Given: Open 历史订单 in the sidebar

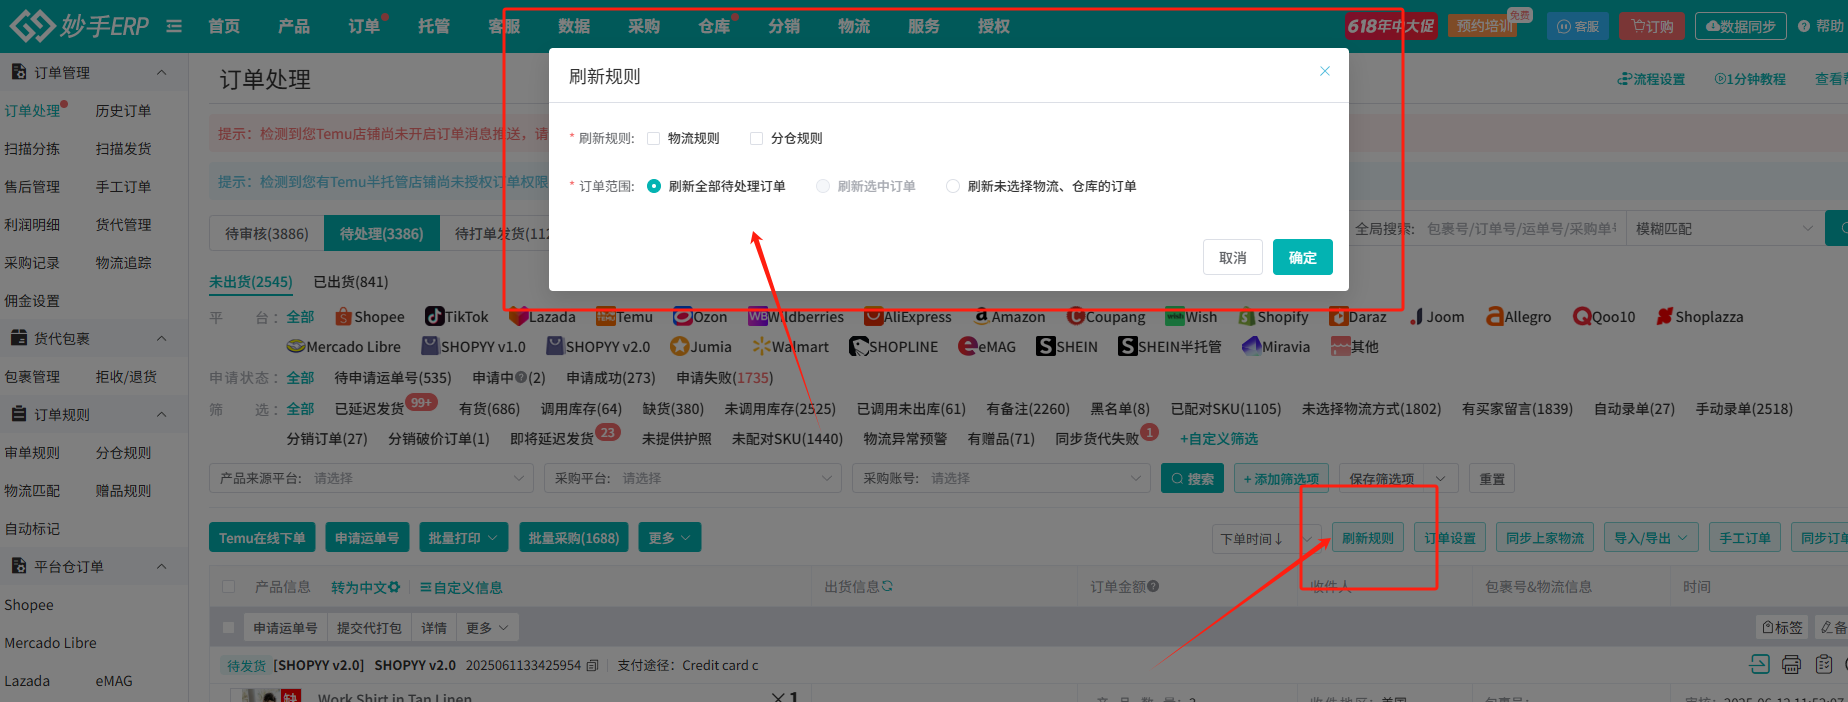Looking at the screenshot, I should click(123, 111).
